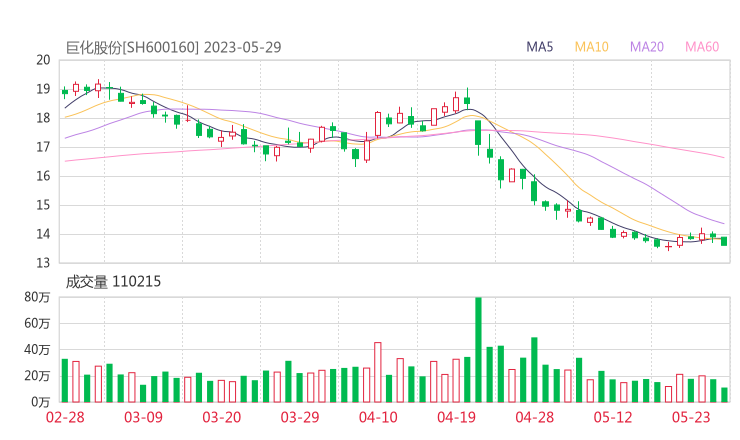Click the price axis value 13
The width and height of the screenshot is (740, 440).
coord(43,263)
